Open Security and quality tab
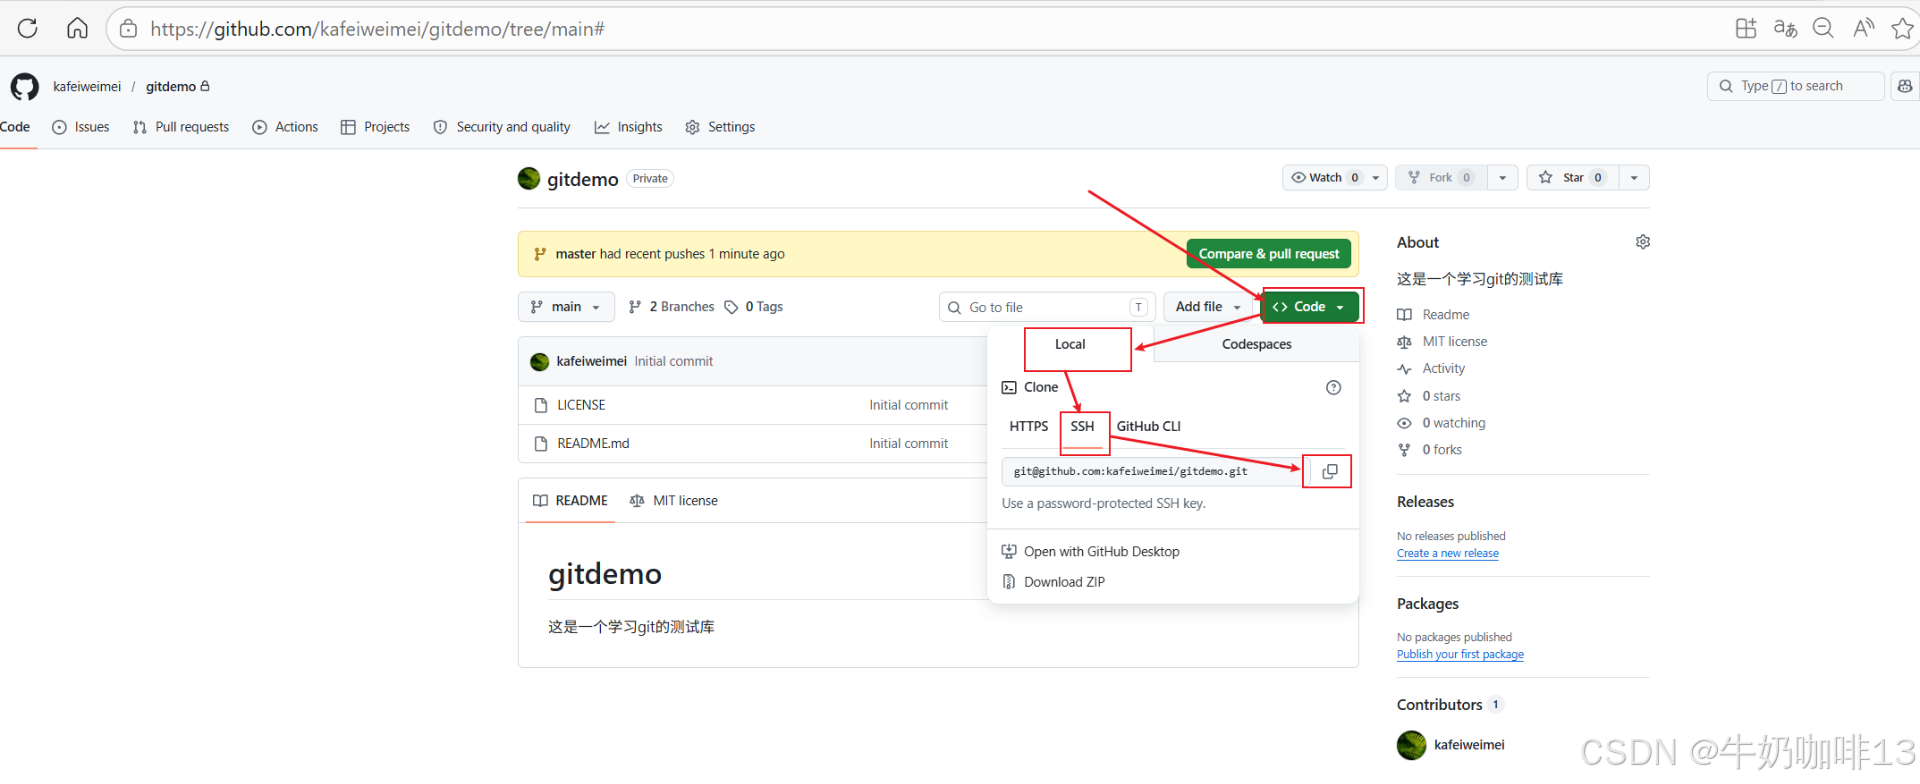This screenshot has width=1920, height=784. (x=502, y=127)
